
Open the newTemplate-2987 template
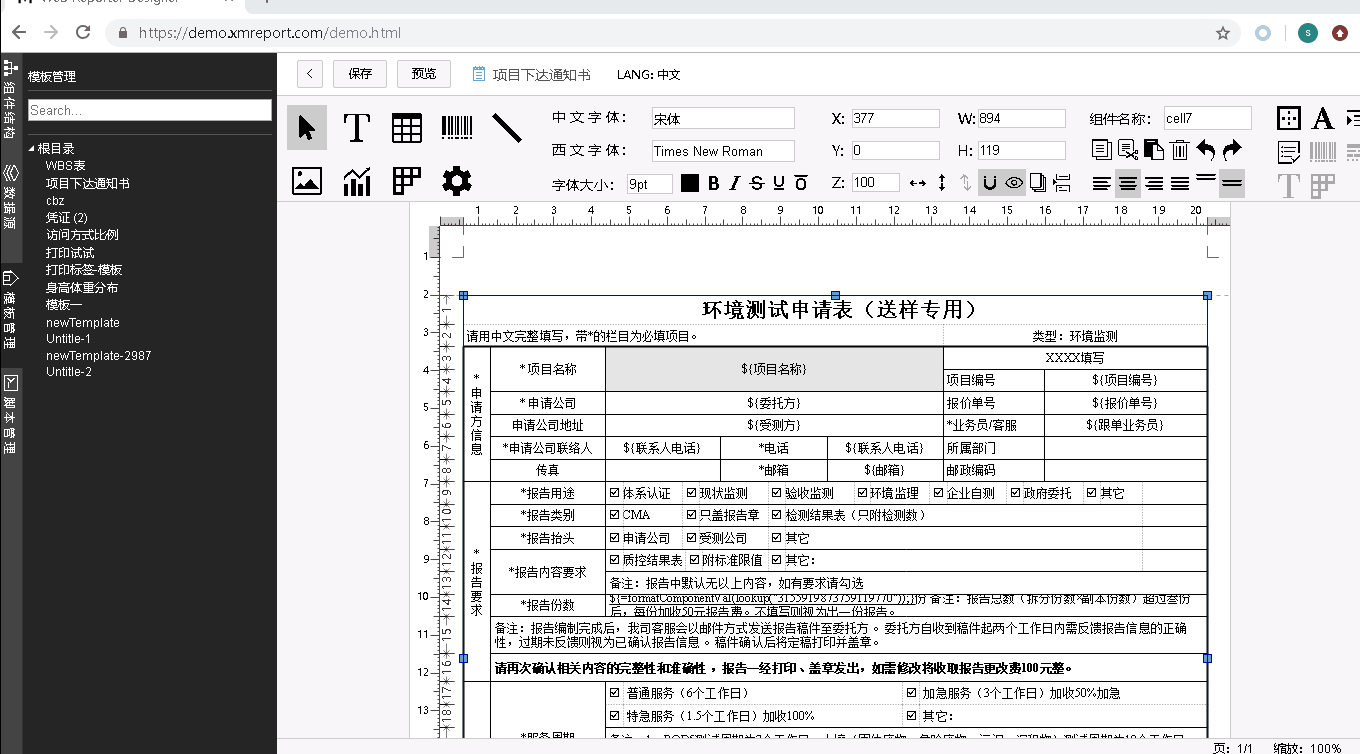point(99,355)
